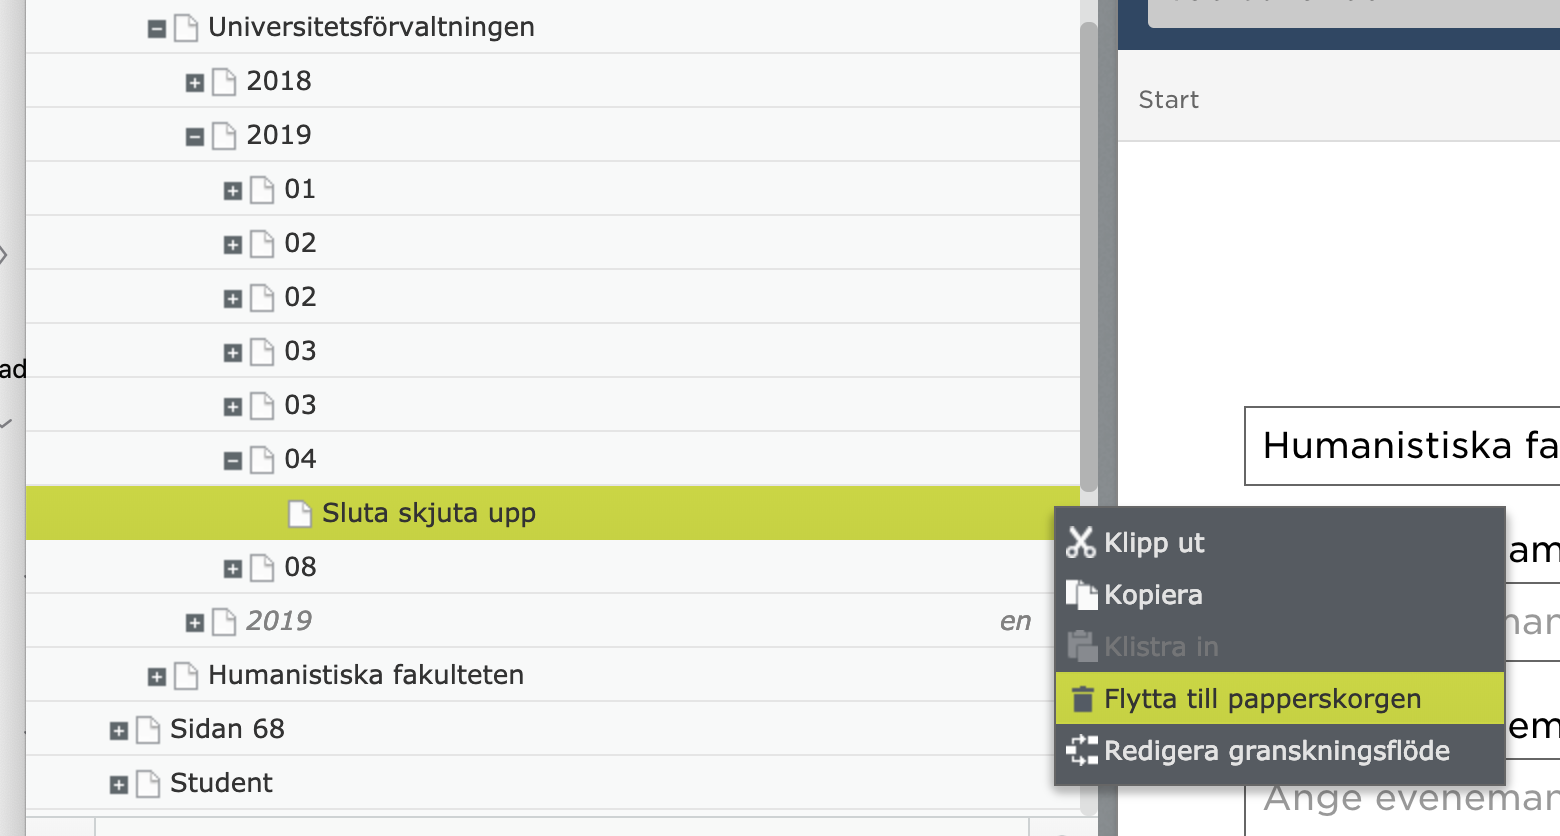Click the copy icon next to Kopiera
The image size is (1560, 836).
point(1081,595)
